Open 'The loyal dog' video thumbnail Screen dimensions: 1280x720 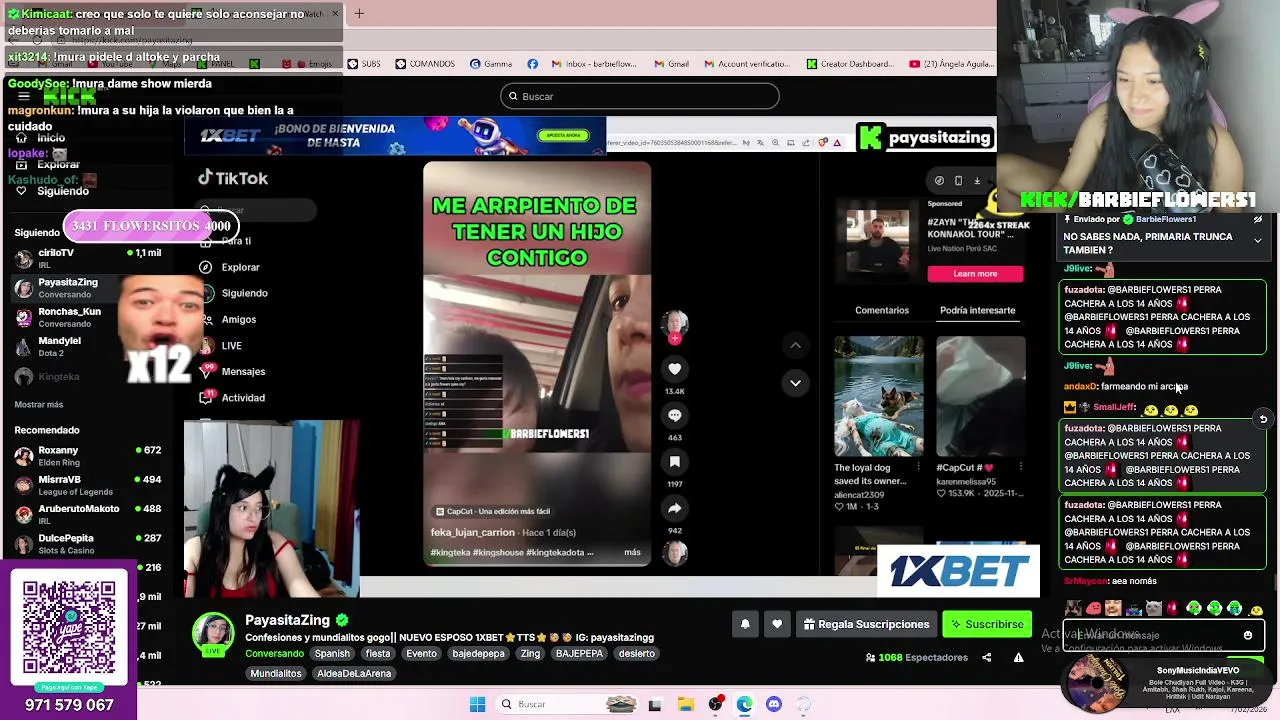pyautogui.click(x=879, y=396)
